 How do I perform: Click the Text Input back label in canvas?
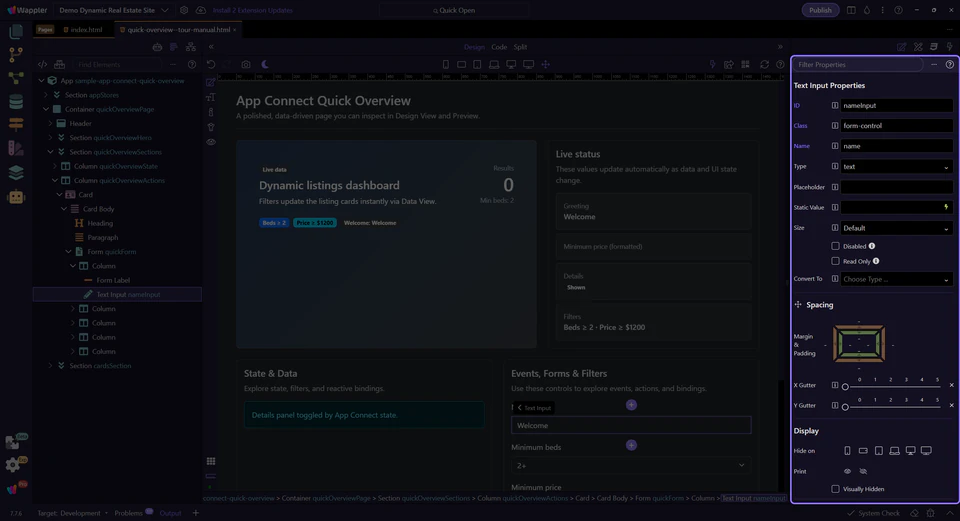coord(534,408)
